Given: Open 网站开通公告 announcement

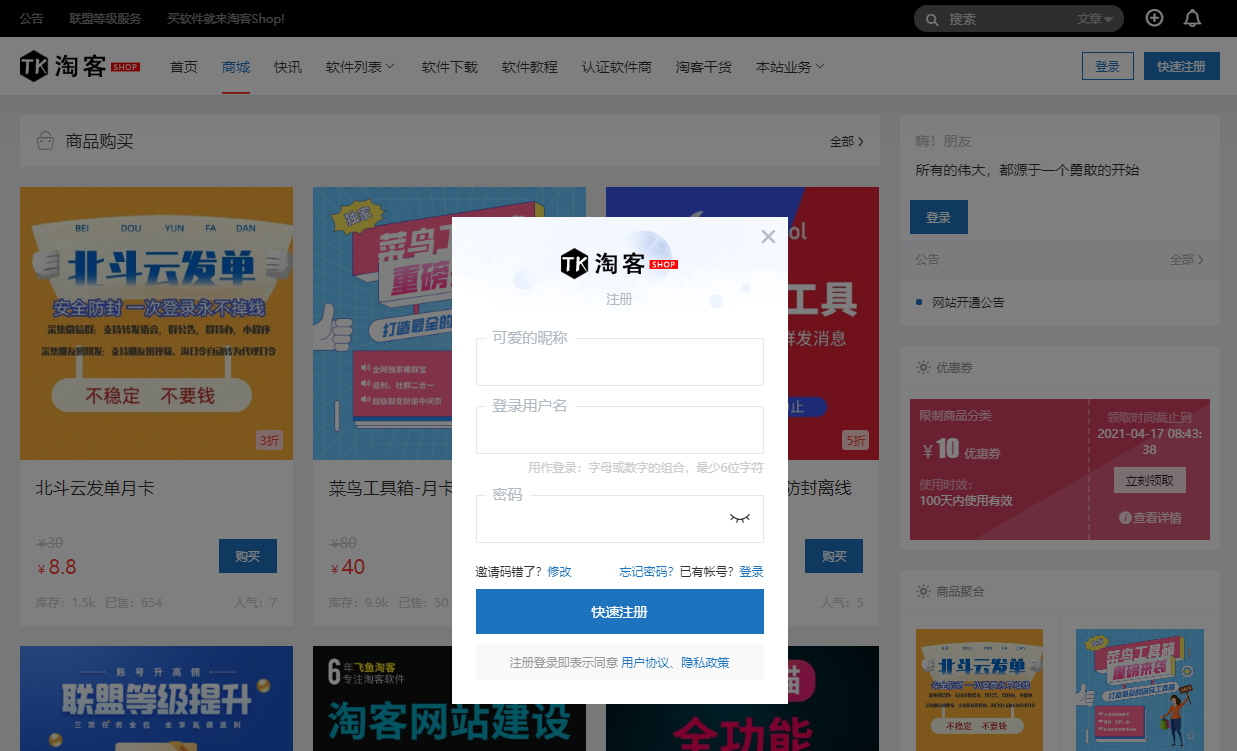Looking at the screenshot, I should click(968, 302).
